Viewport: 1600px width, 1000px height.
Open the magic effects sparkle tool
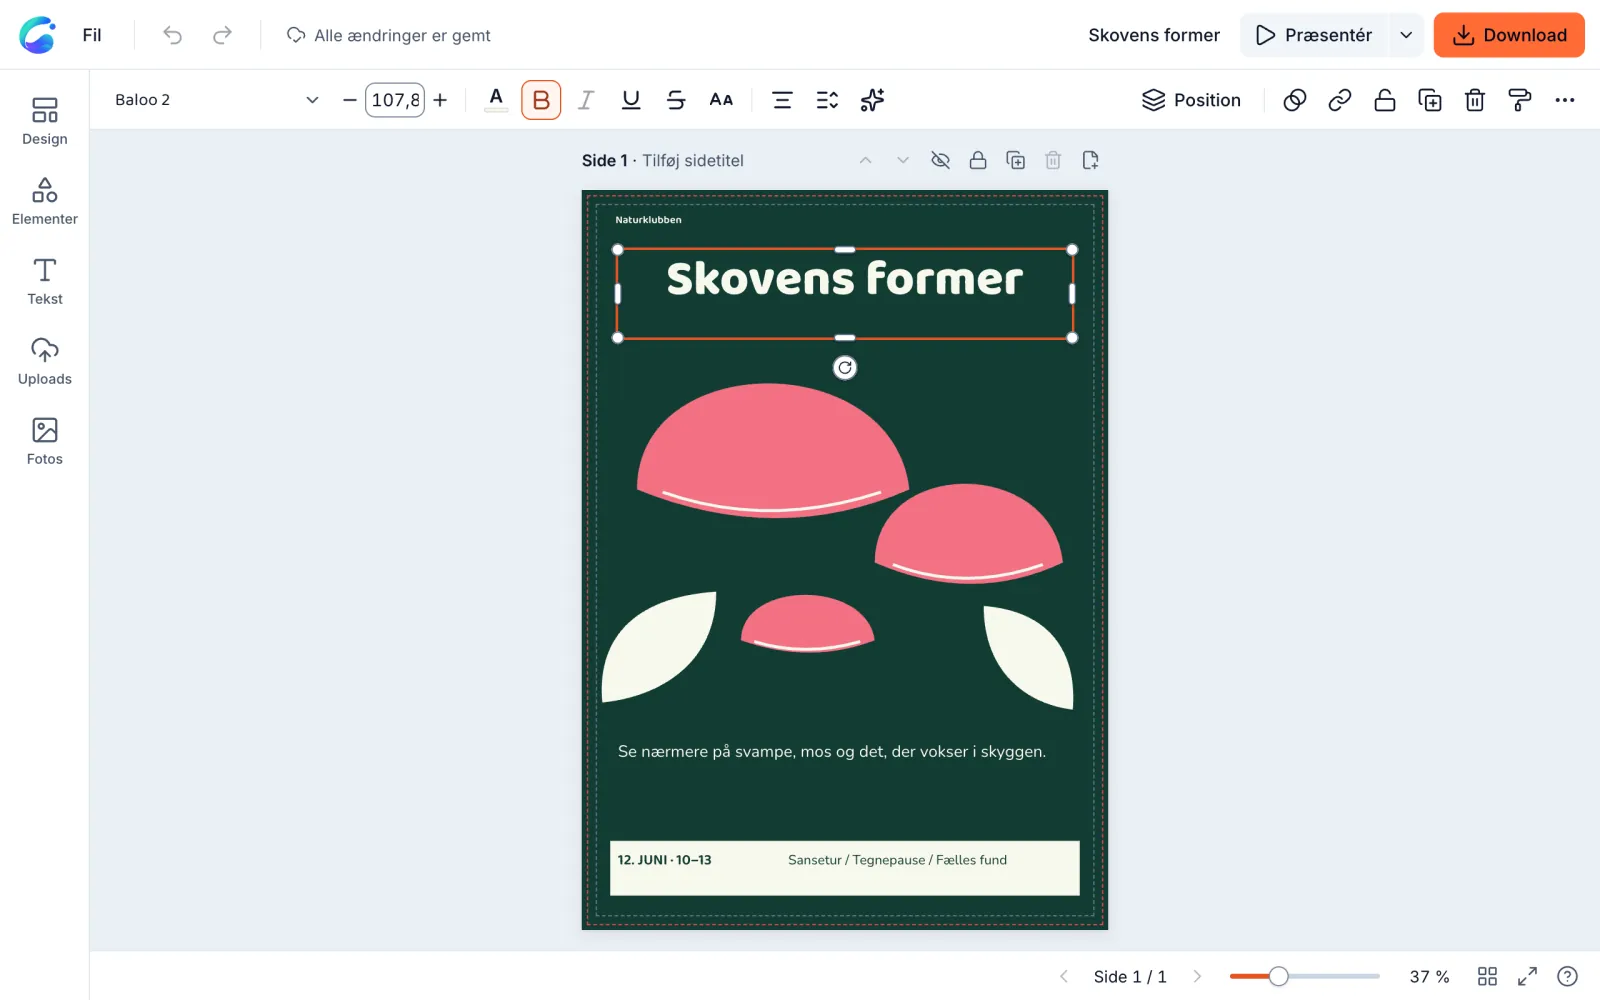pos(872,100)
